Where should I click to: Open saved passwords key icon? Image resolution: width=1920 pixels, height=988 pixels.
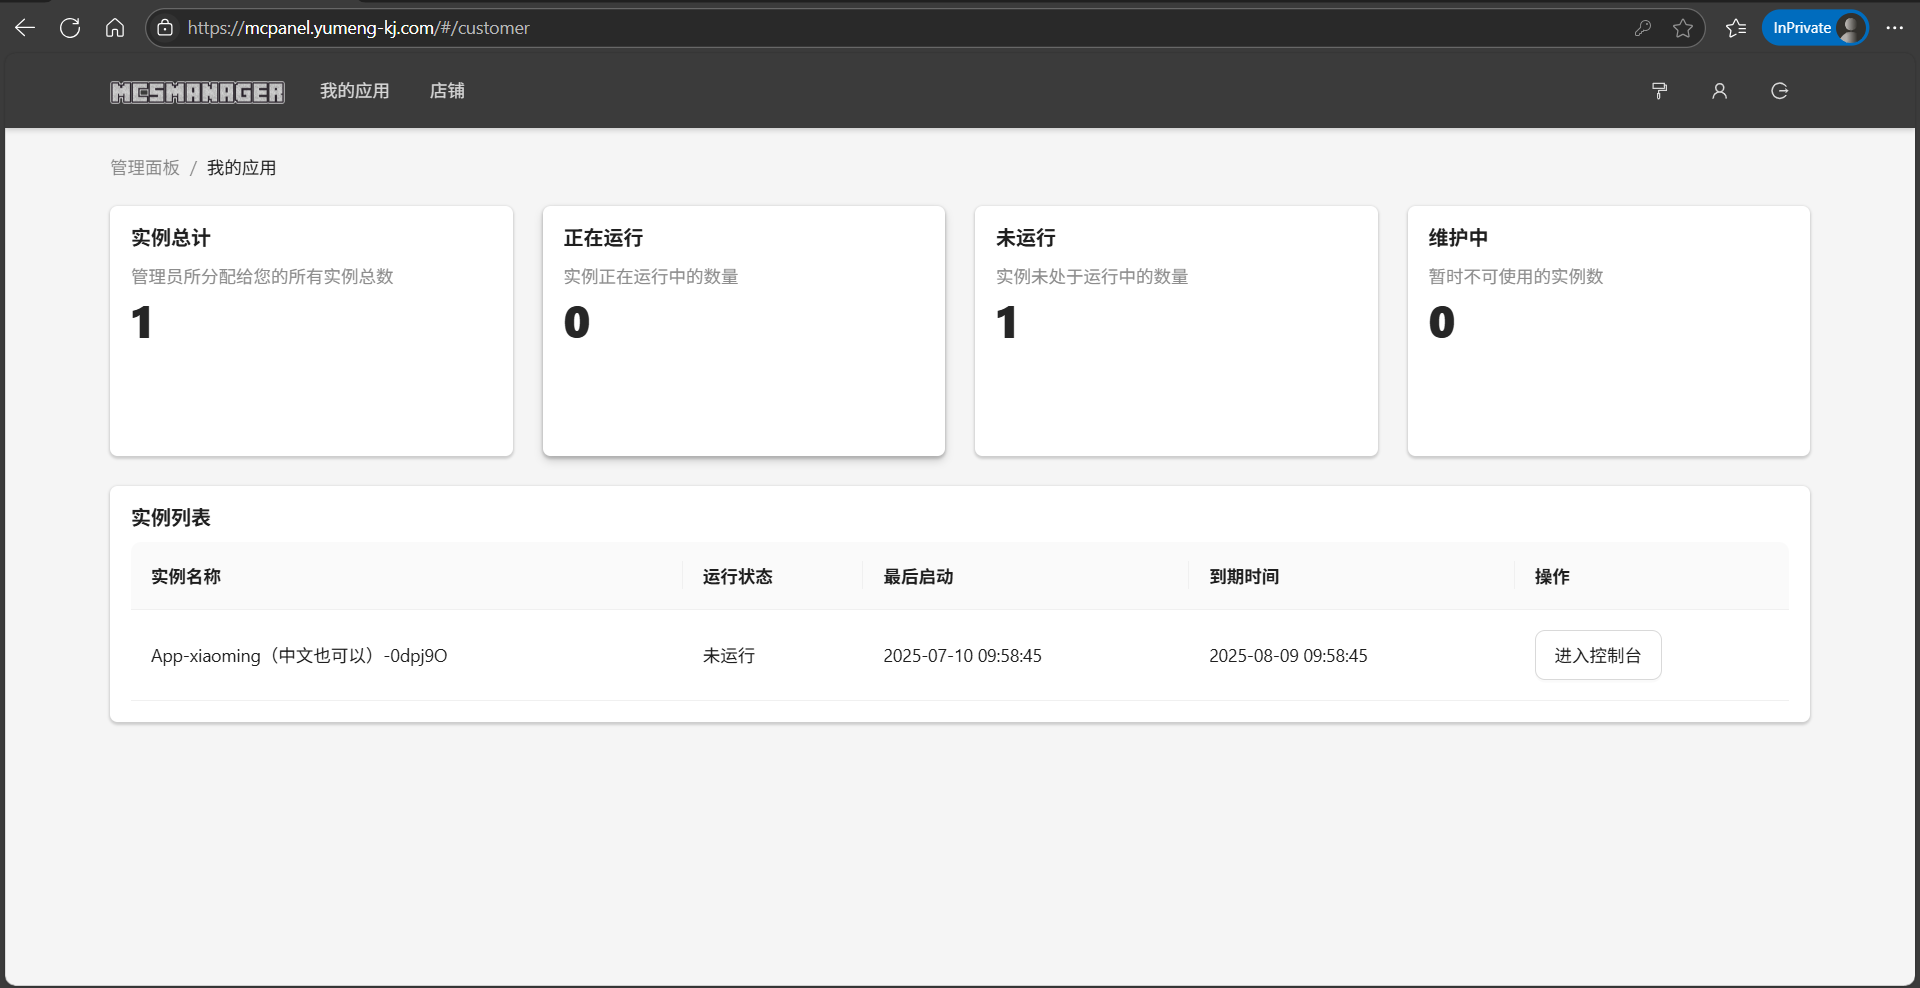(1642, 28)
